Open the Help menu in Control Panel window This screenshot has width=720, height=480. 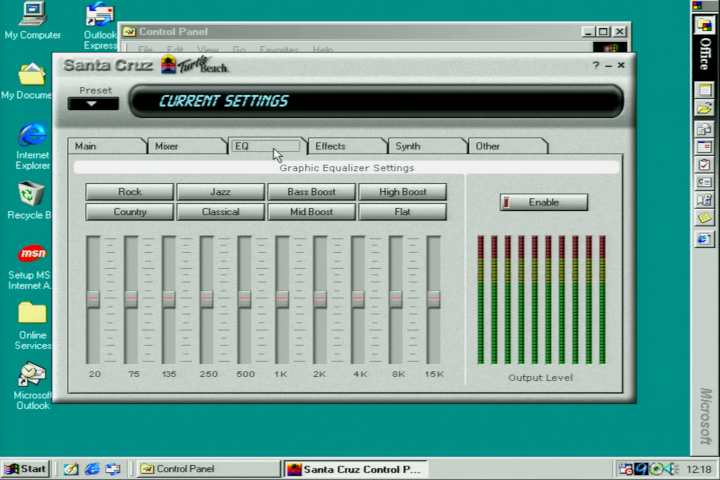322,49
